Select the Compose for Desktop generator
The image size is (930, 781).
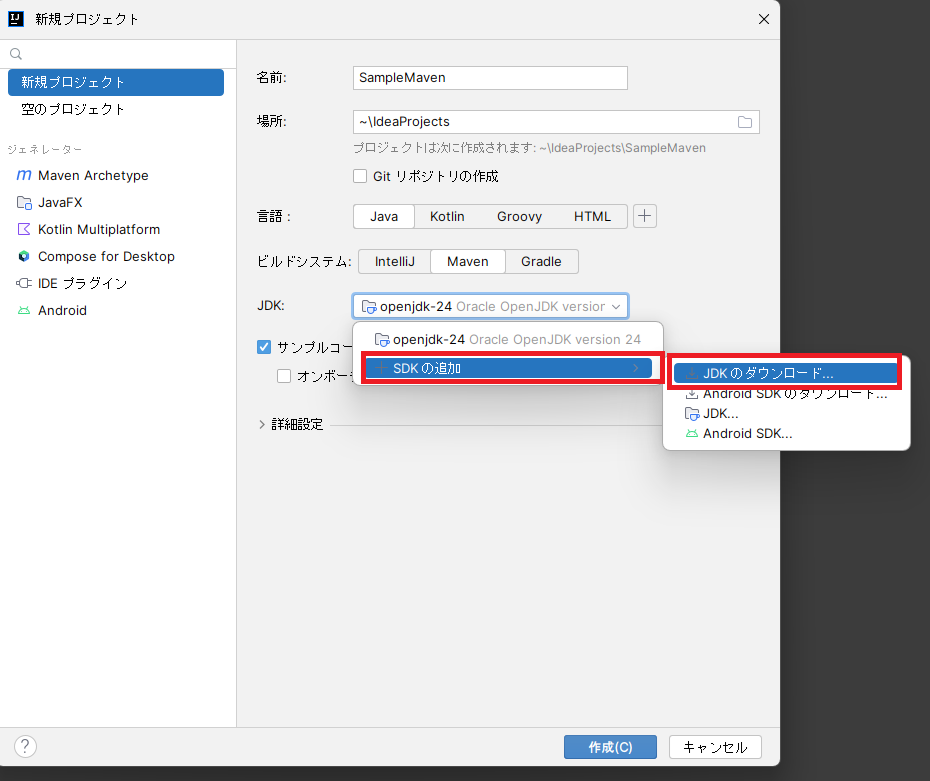click(x=116, y=256)
